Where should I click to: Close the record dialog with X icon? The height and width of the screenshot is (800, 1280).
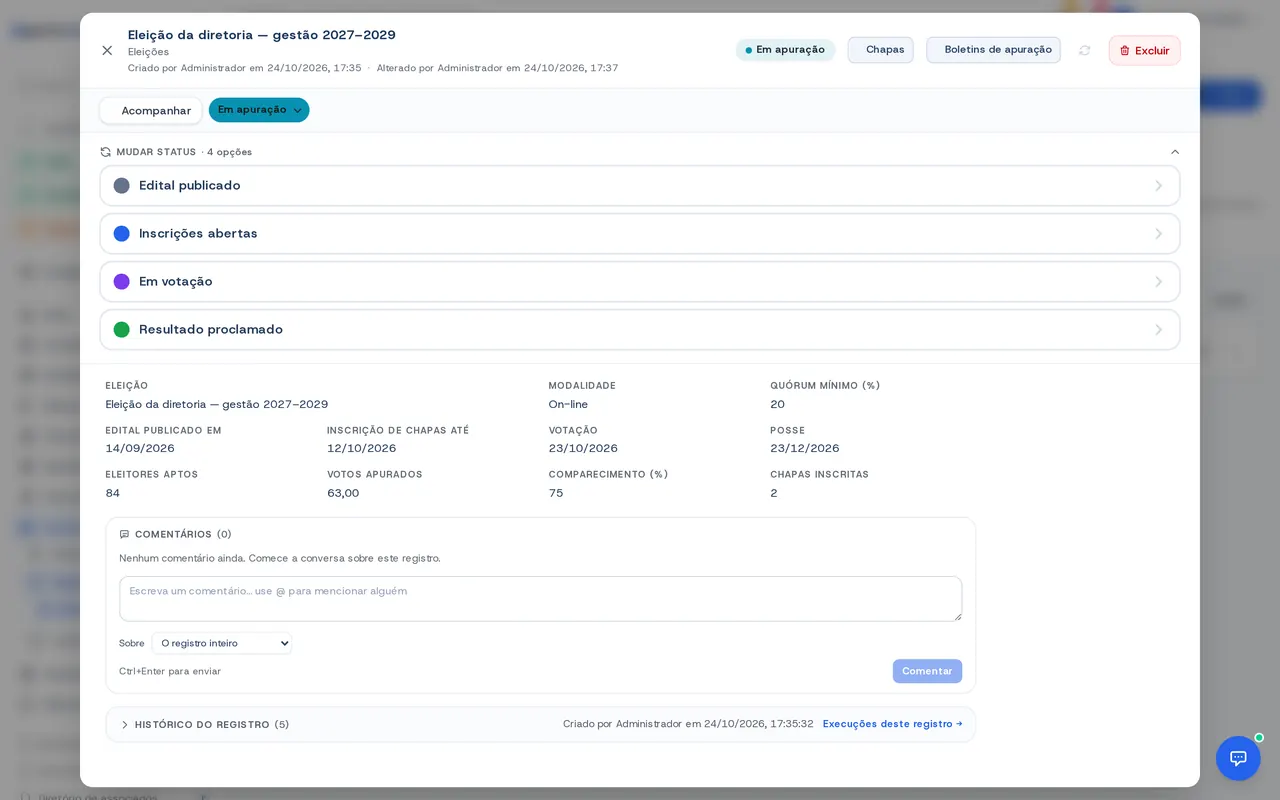click(107, 50)
